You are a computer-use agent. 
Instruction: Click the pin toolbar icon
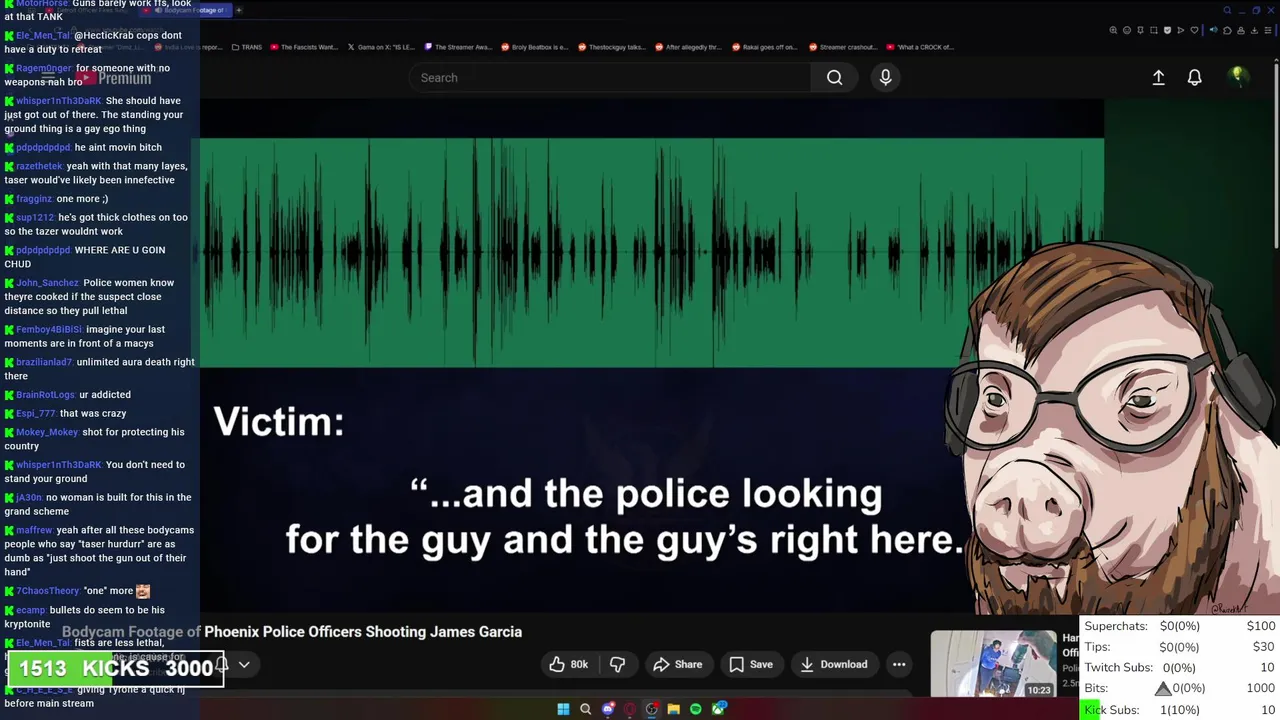click(x=1140, y=30)
